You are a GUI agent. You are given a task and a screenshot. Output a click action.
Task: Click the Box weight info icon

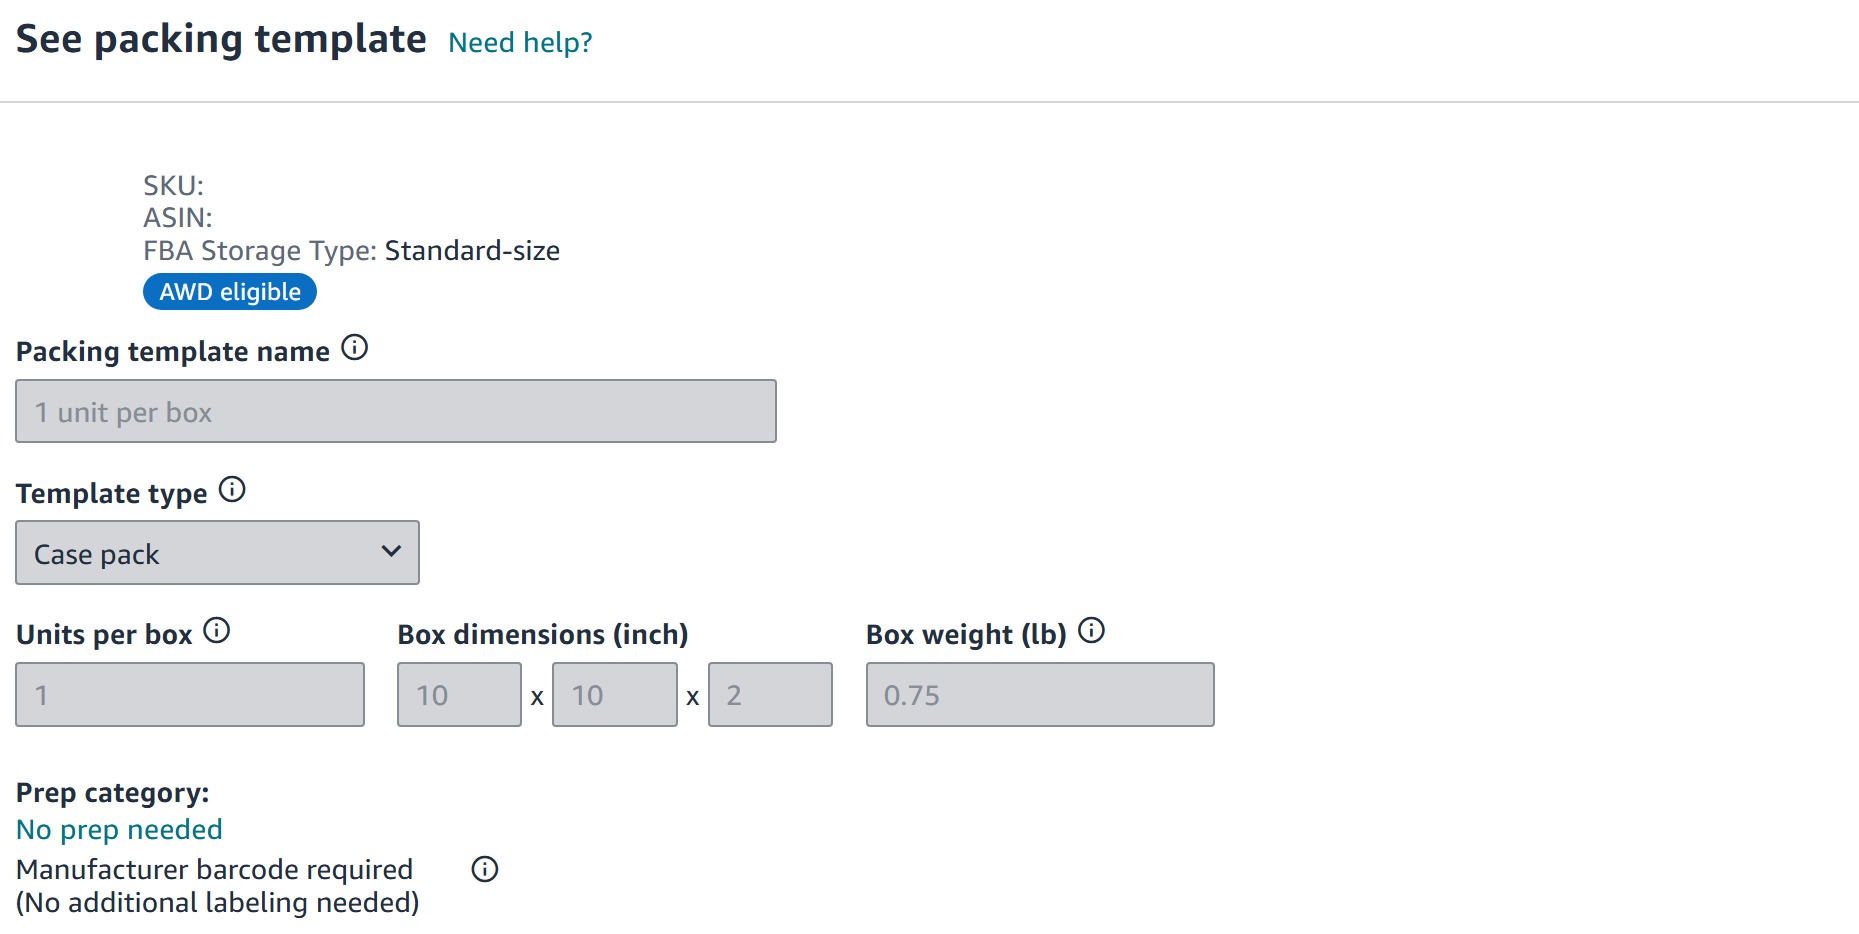(1092, 630)
